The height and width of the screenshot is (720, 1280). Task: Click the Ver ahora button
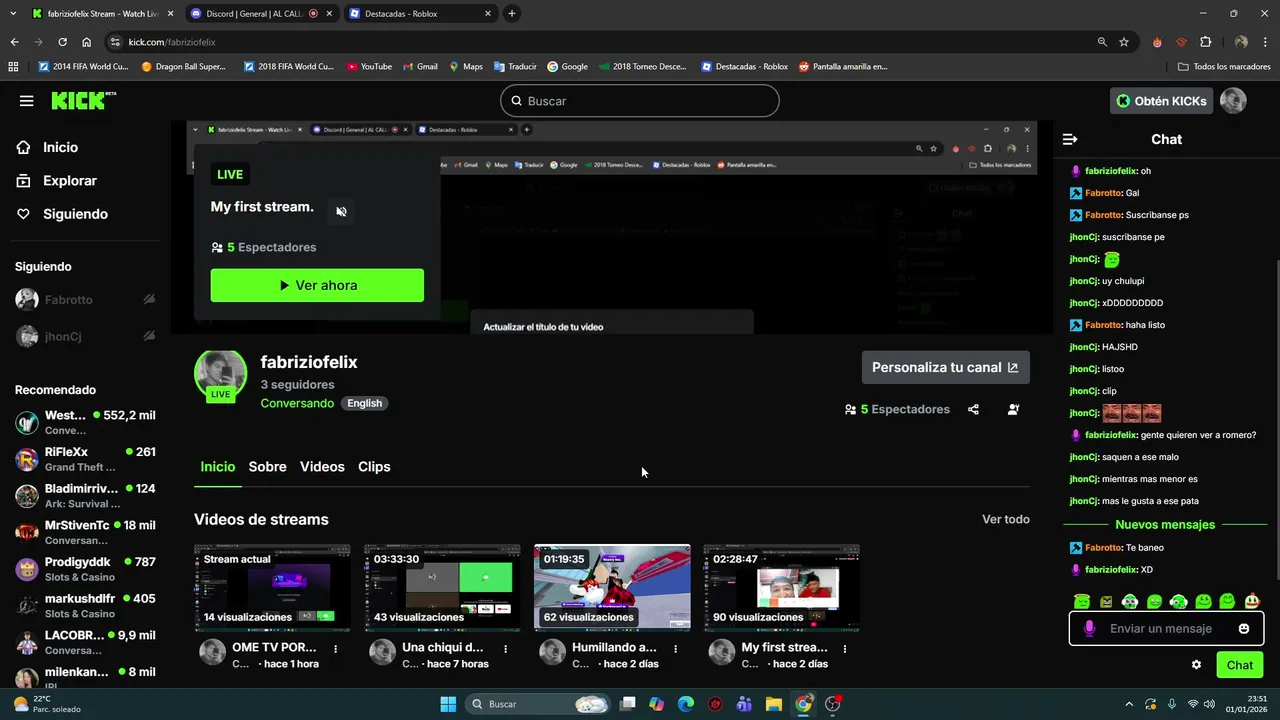pos(317,285)
